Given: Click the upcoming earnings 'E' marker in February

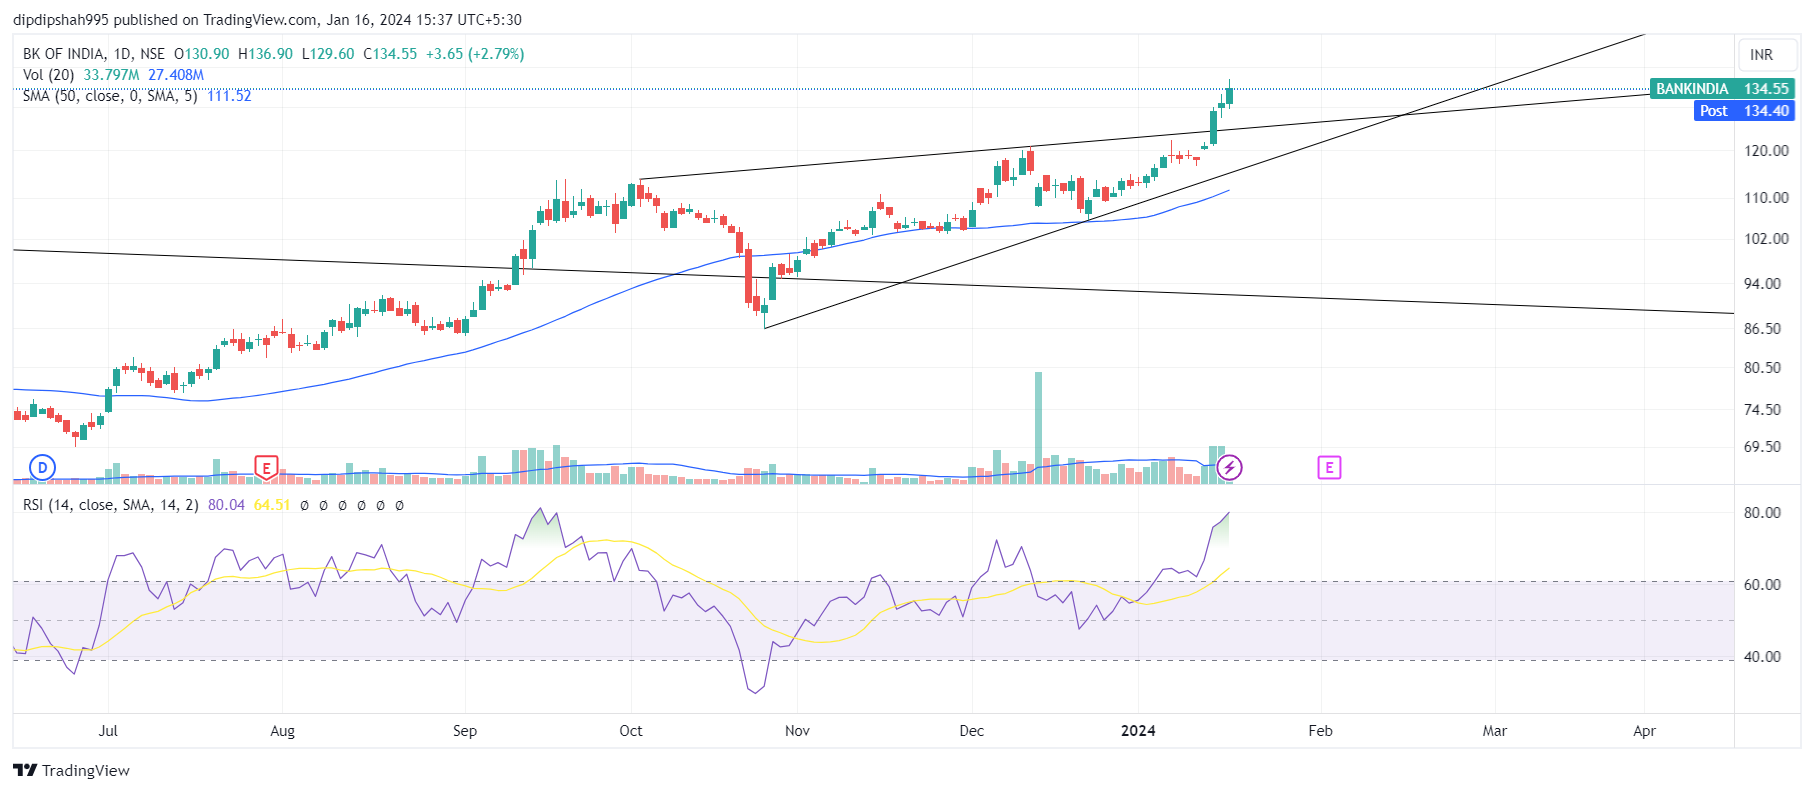Looking at the screenshot, I should click(1329, 467).
